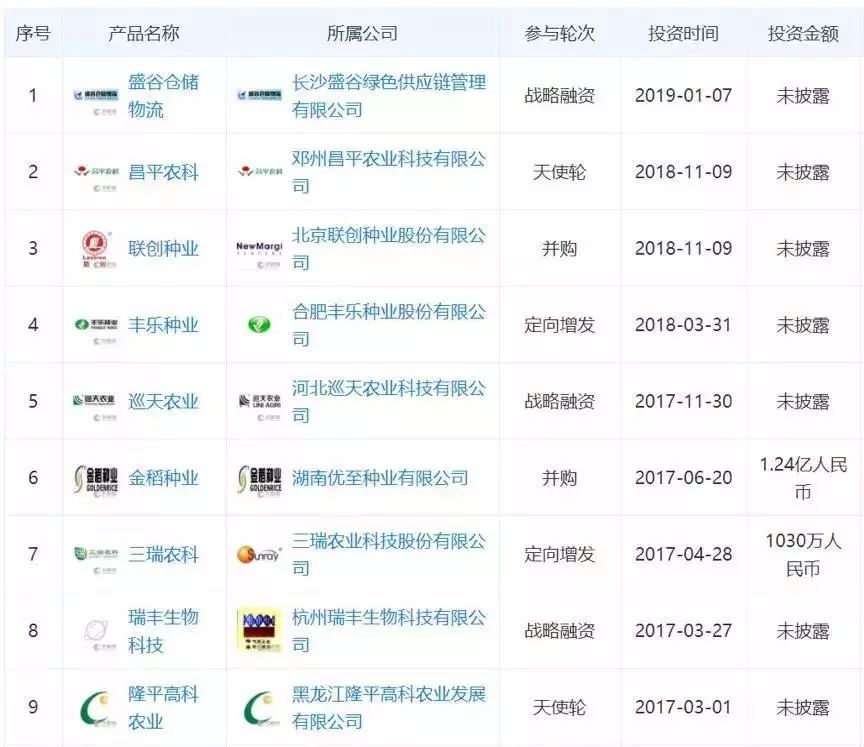Click the 金稻种业 product name
This screenshot has height=747, width=864.
tap(163, 478)
